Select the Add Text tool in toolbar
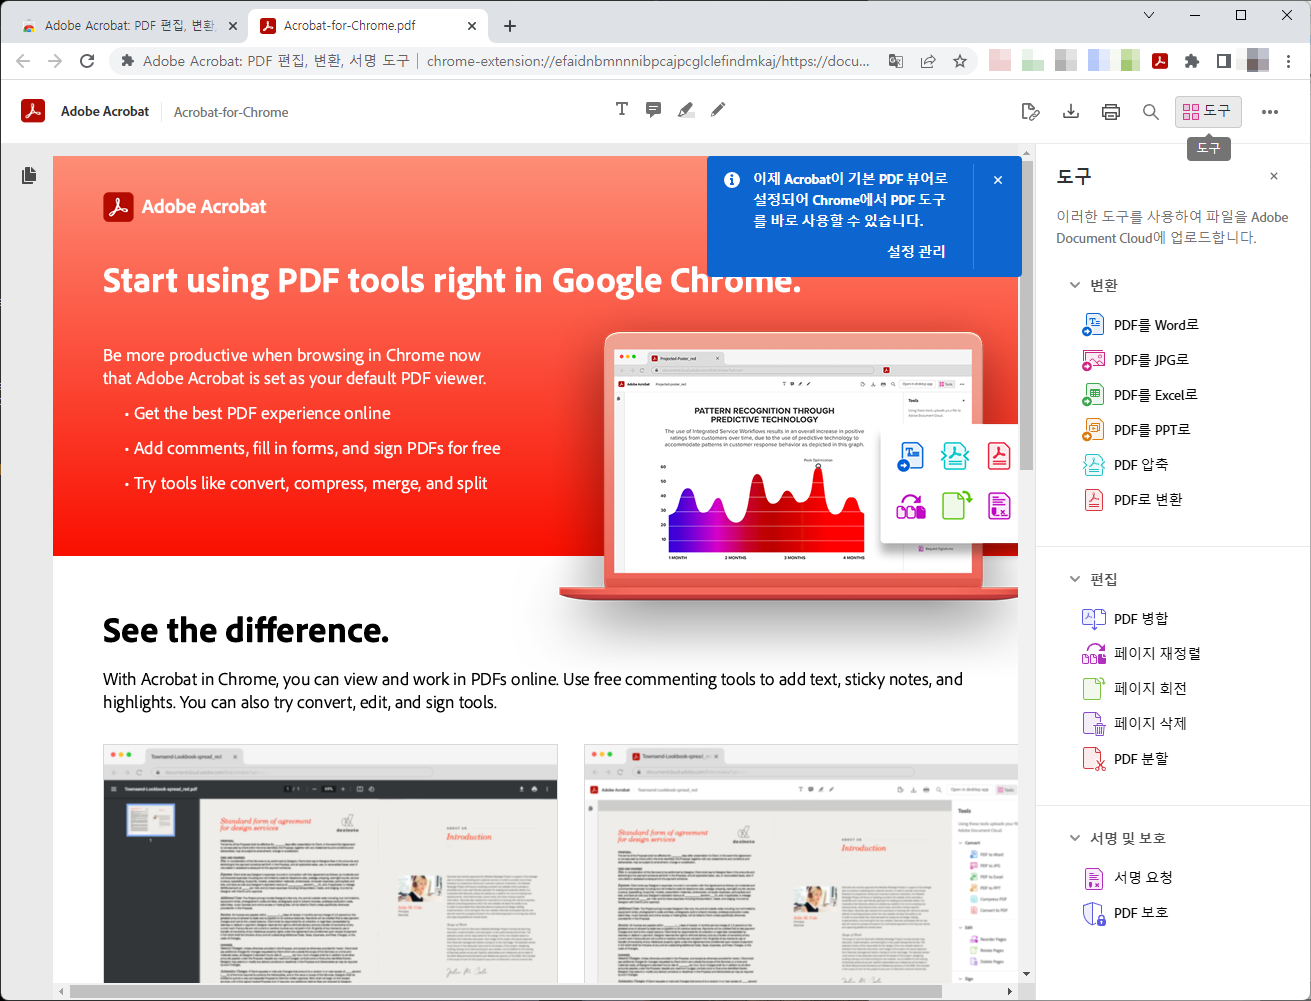 pos(622,109)
